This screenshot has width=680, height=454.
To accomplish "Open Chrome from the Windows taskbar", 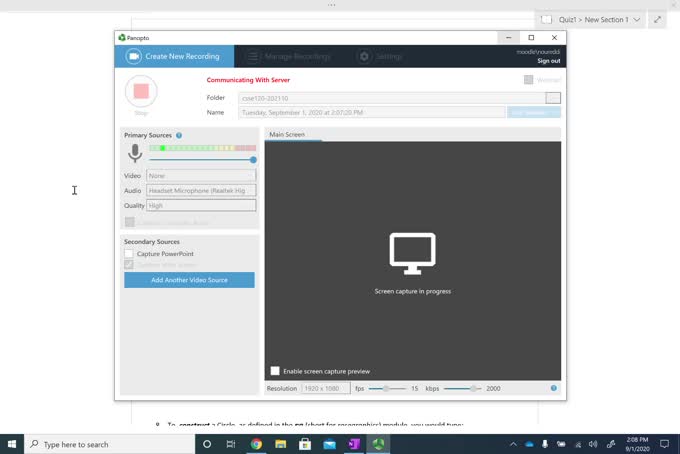I will click(256, 444).
